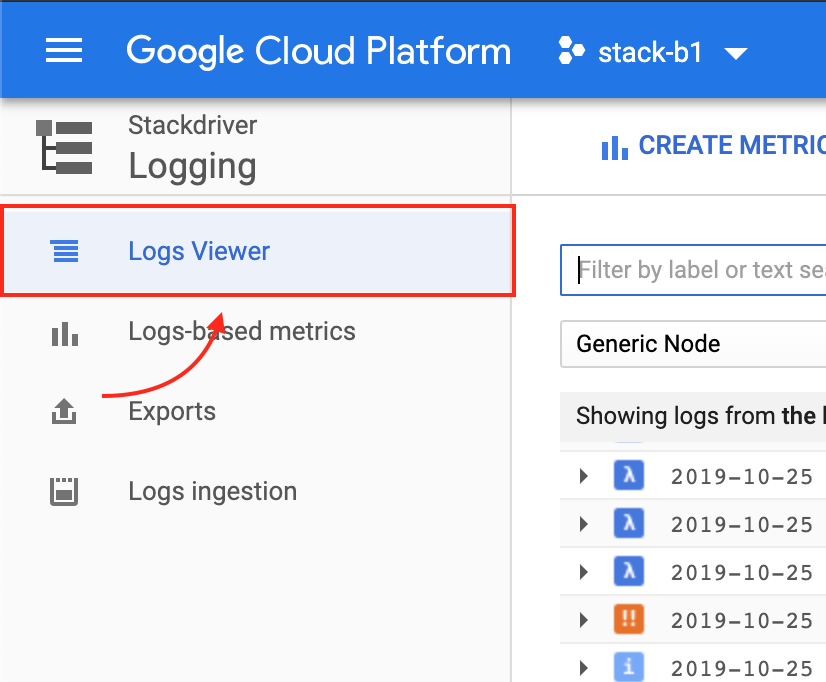Focus the Filter by label or text search field
This screenshot has height=682, width=826.
pos(693,270)
